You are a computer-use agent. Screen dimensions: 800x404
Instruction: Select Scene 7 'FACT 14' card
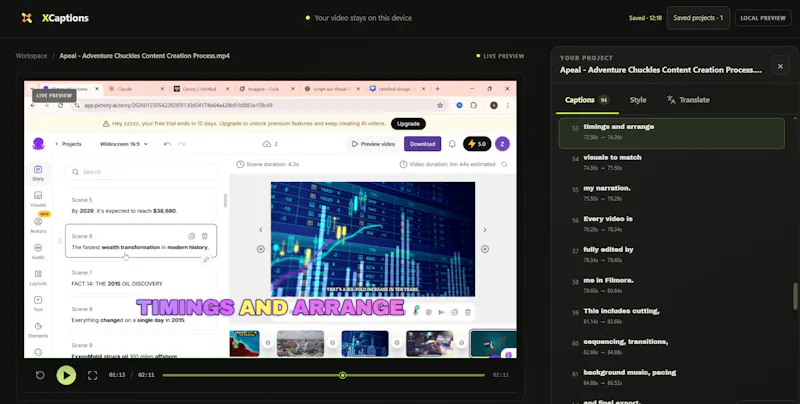(x=141, y=279)
